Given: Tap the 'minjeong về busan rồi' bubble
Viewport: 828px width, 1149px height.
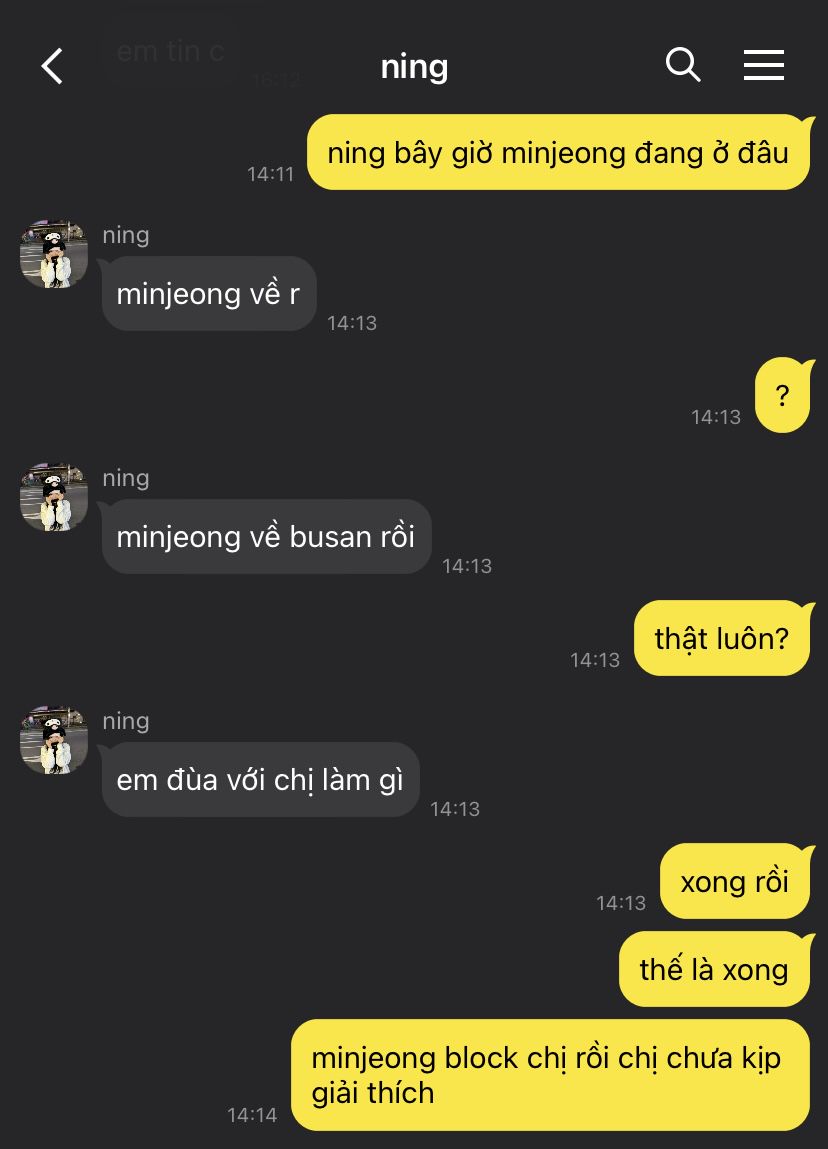Looking at the screenshot, I should click(266, 537).
